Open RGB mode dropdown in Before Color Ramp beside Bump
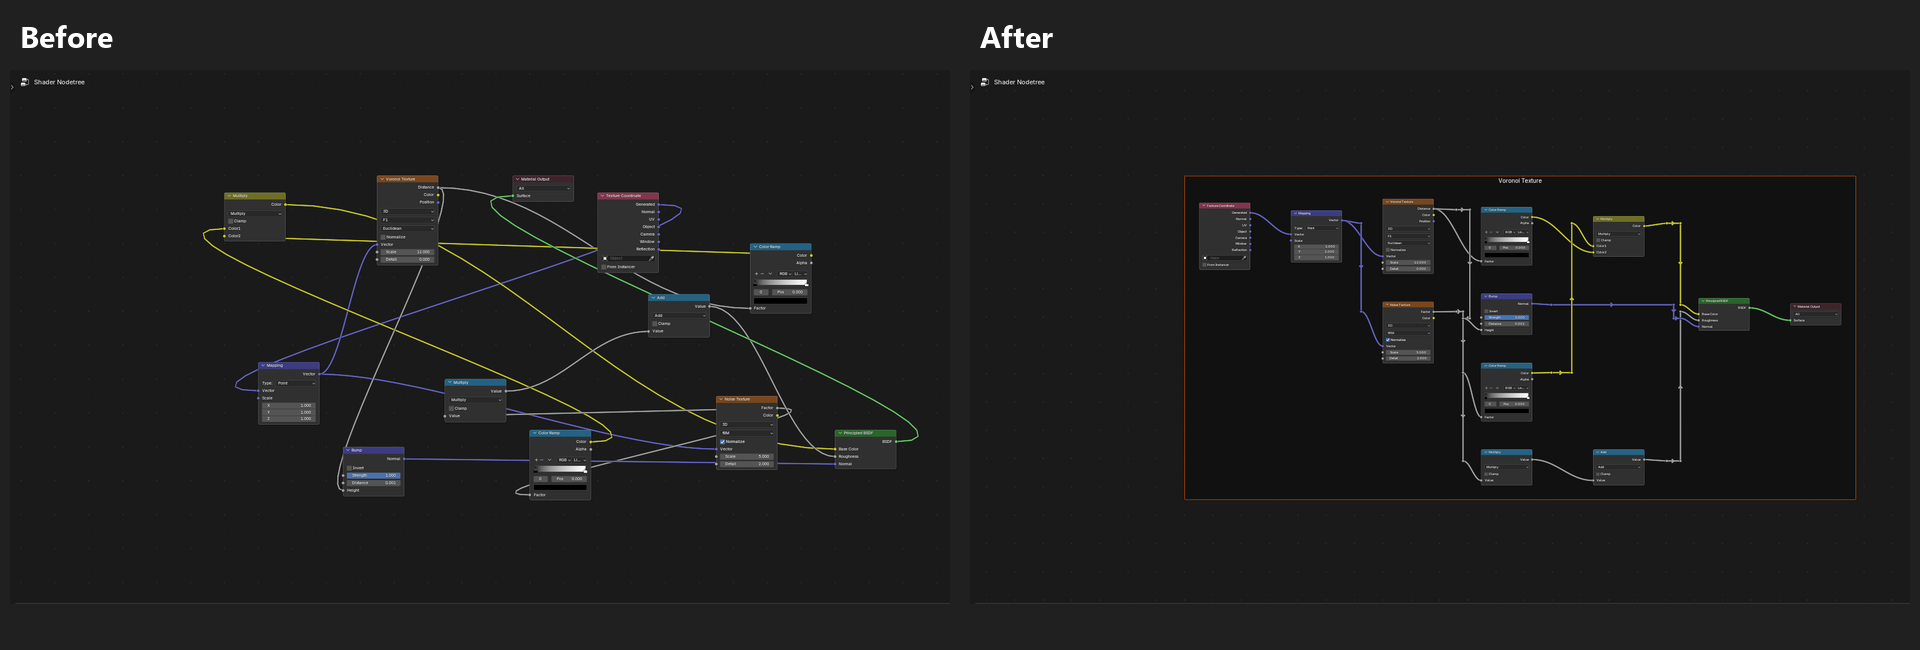The height and width of the screenshot is (650, 1920). point(564,460)
